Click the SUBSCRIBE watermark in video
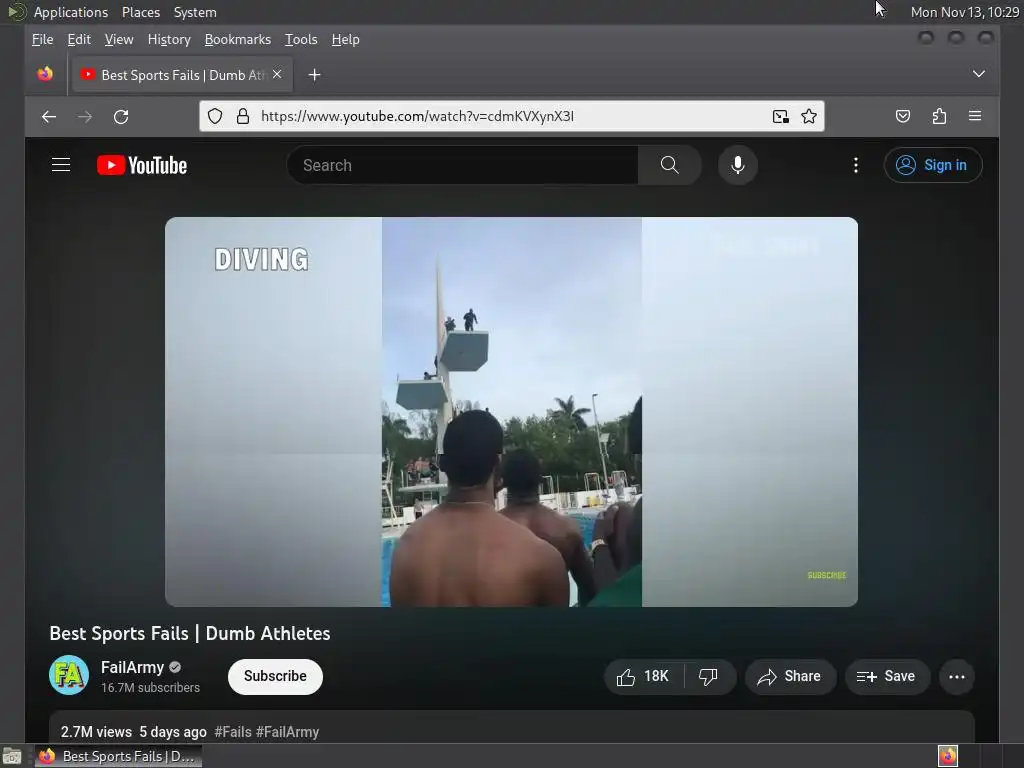 tap(827, 575)
